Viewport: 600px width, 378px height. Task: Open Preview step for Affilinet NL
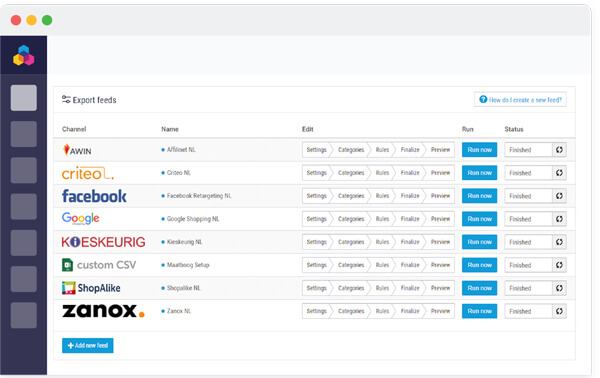pos(440,150)
